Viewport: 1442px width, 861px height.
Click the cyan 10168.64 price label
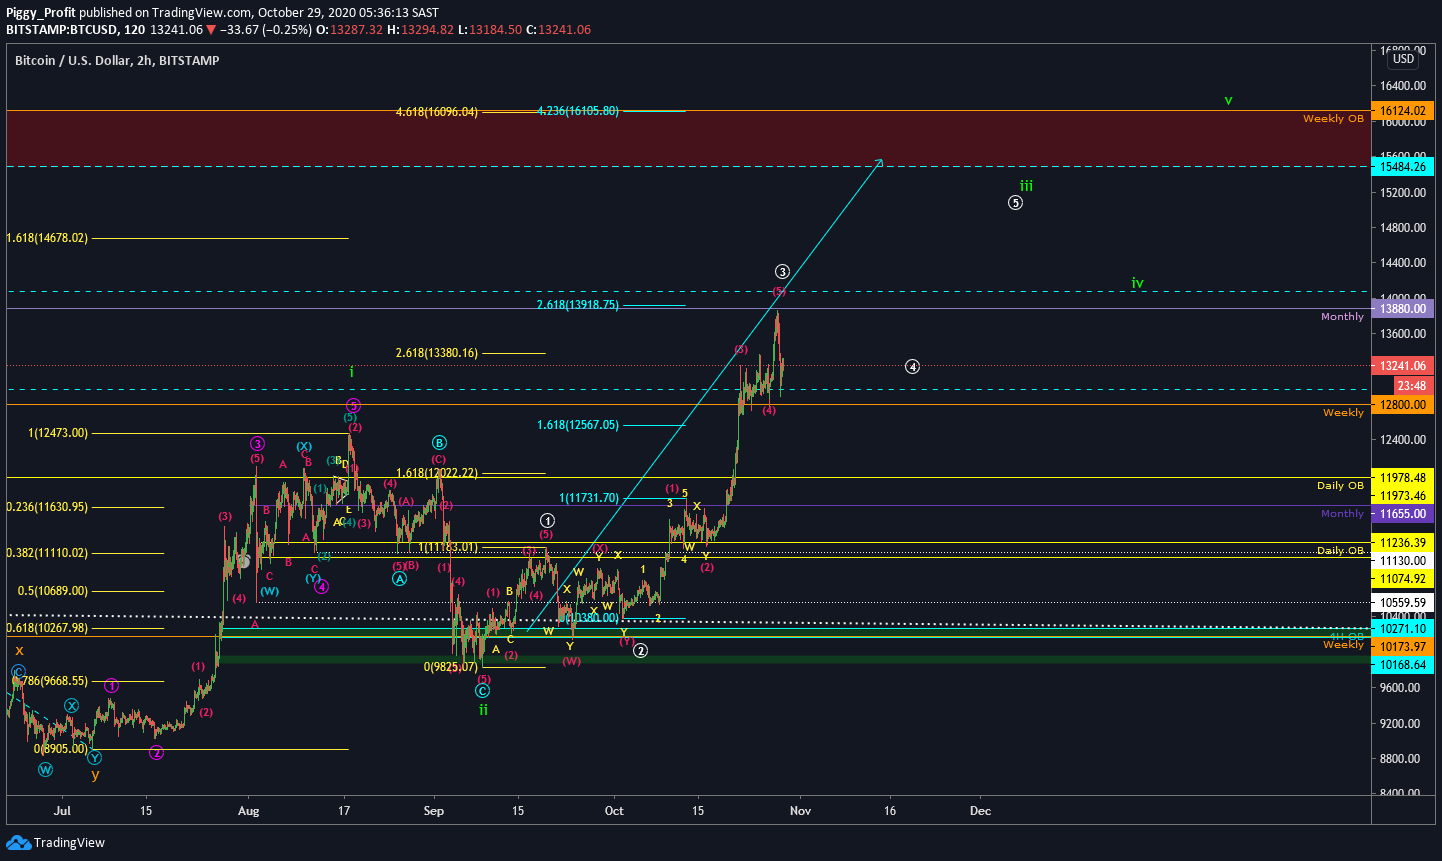coord(1402,665)
